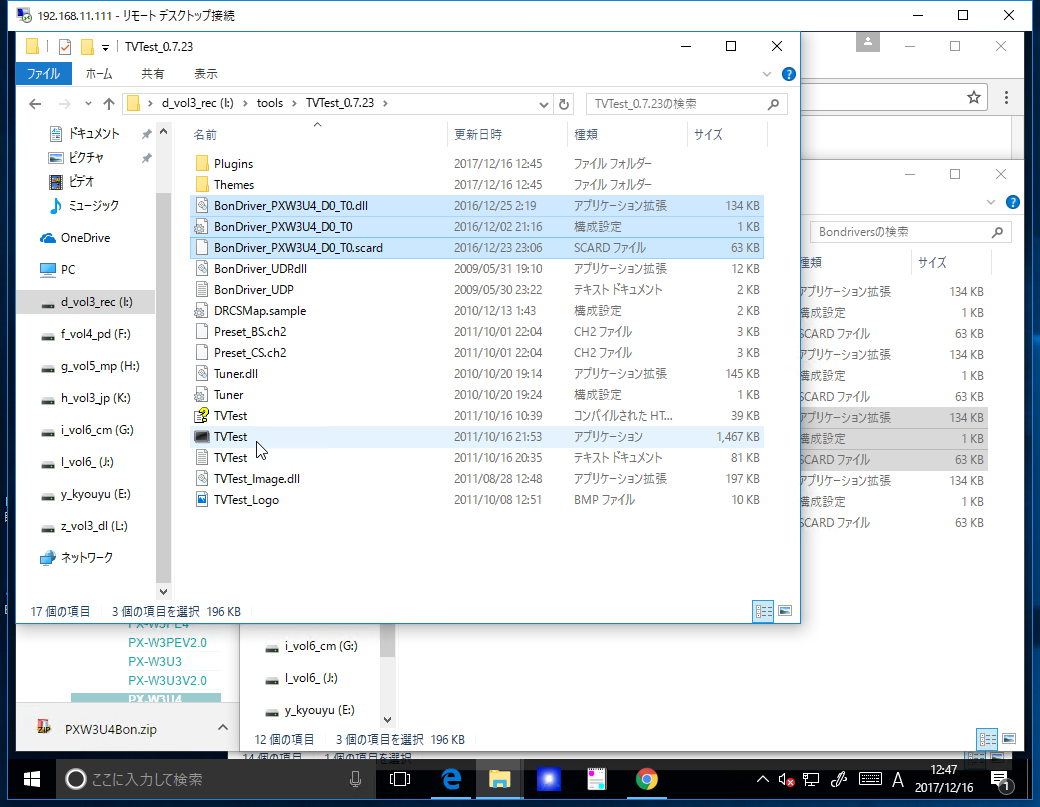
Task: Click the new folder quick access icon
Action: click(87, 47)
